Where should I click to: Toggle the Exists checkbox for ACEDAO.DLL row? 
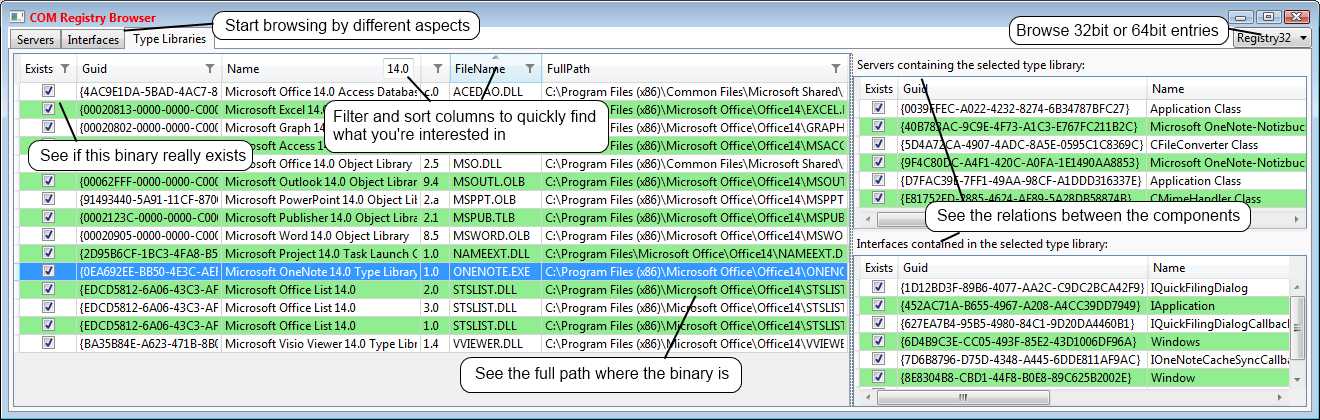(48, 91)
